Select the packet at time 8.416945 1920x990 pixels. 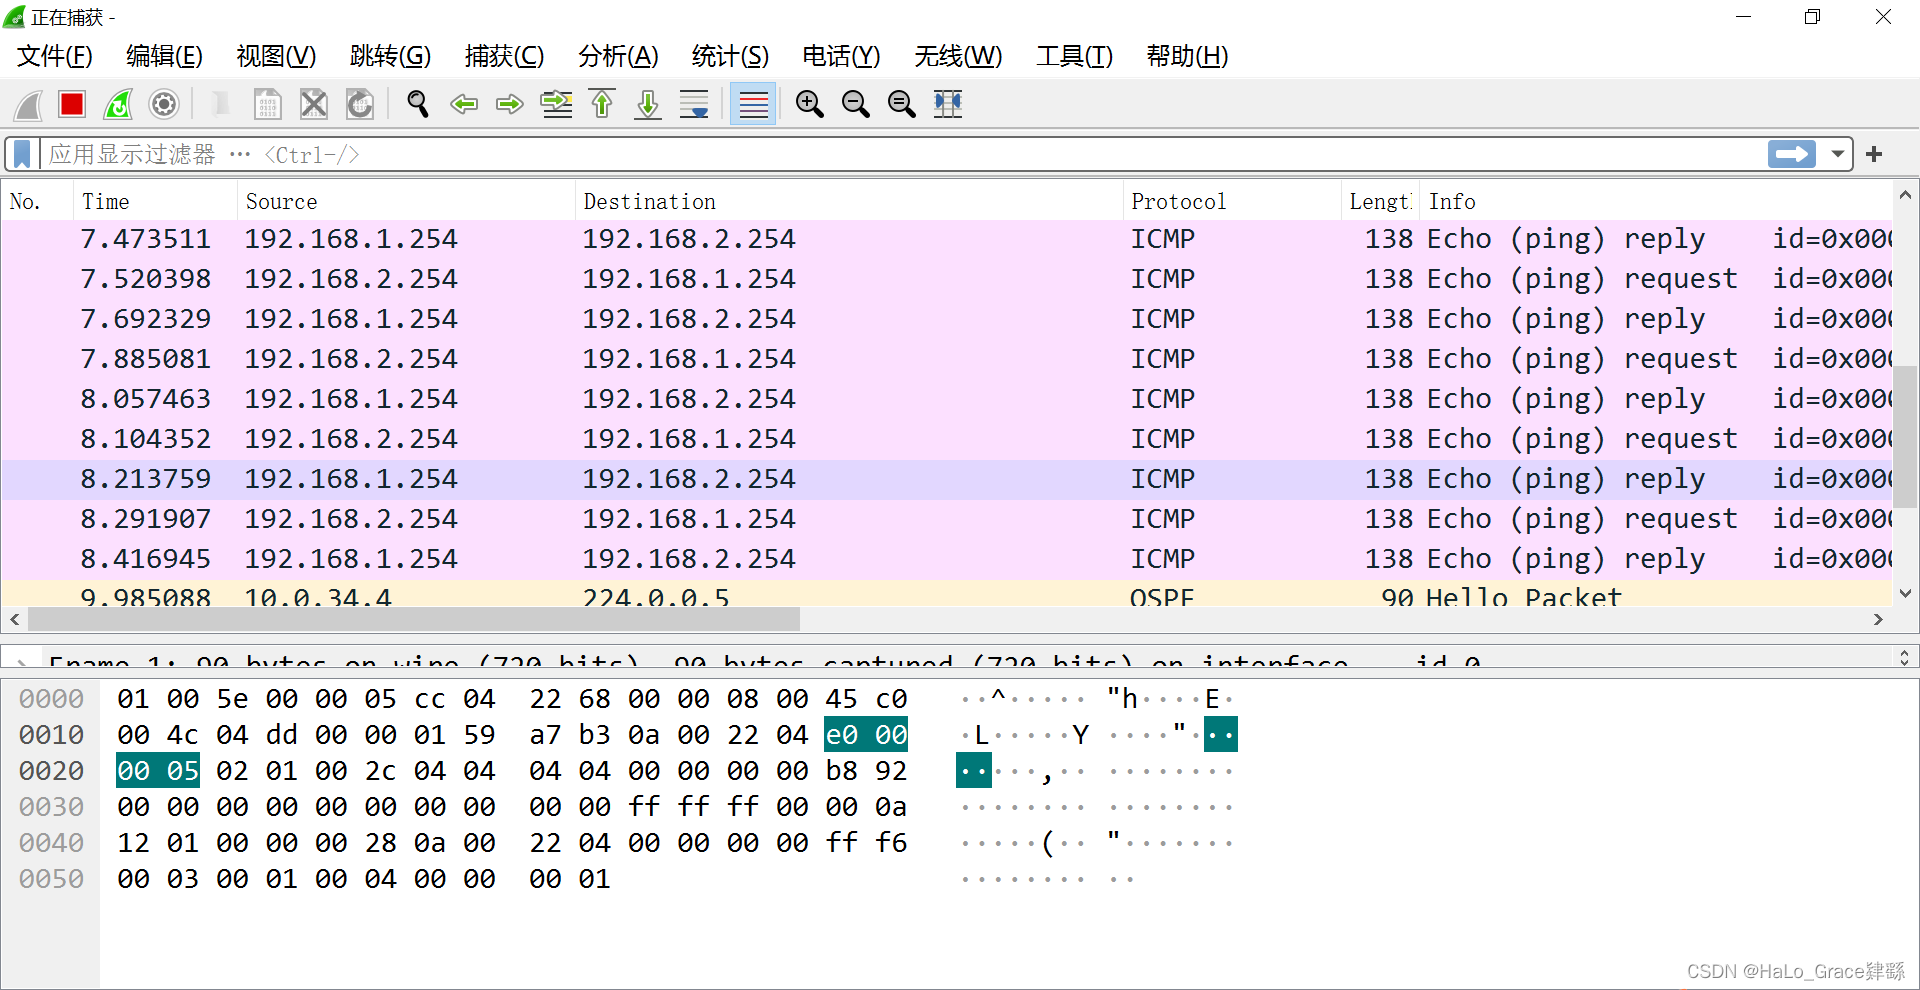tap(947, 559)
